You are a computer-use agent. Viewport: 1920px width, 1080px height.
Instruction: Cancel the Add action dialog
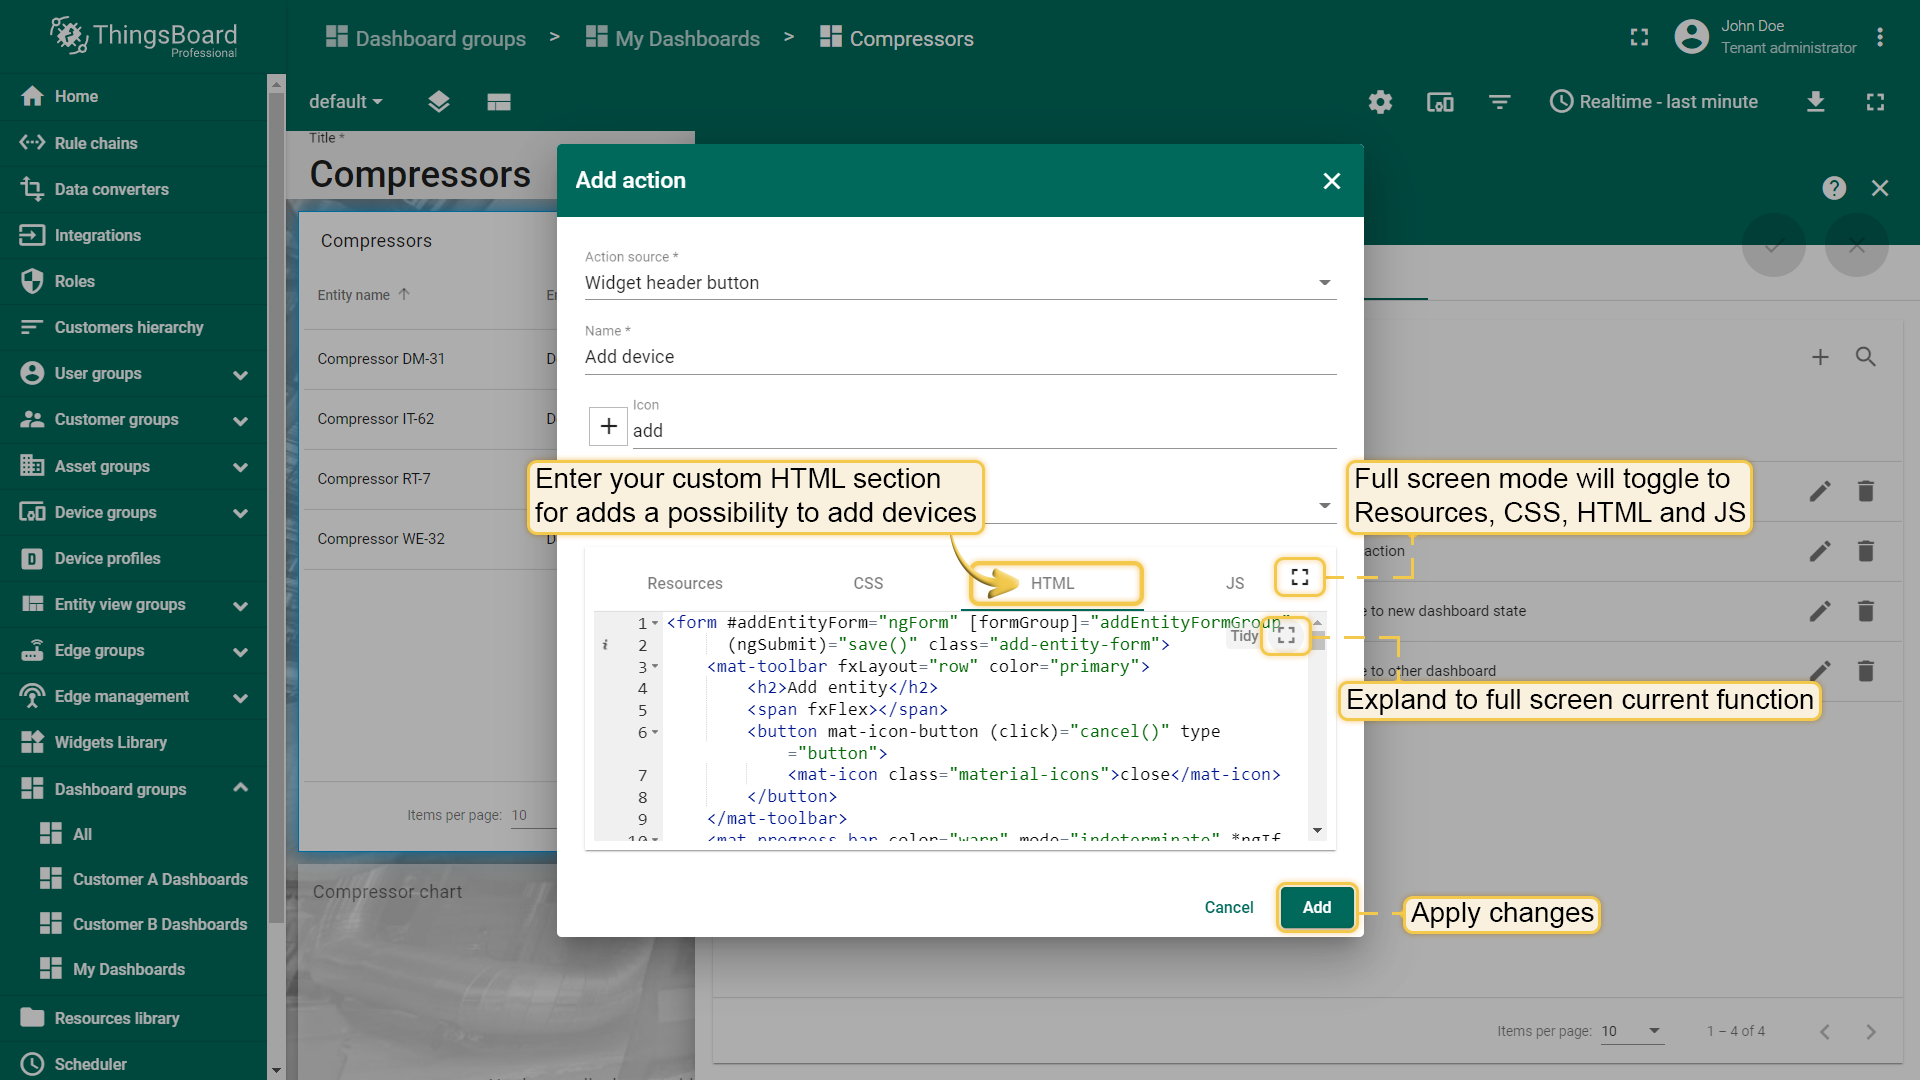click(1228, 907)
